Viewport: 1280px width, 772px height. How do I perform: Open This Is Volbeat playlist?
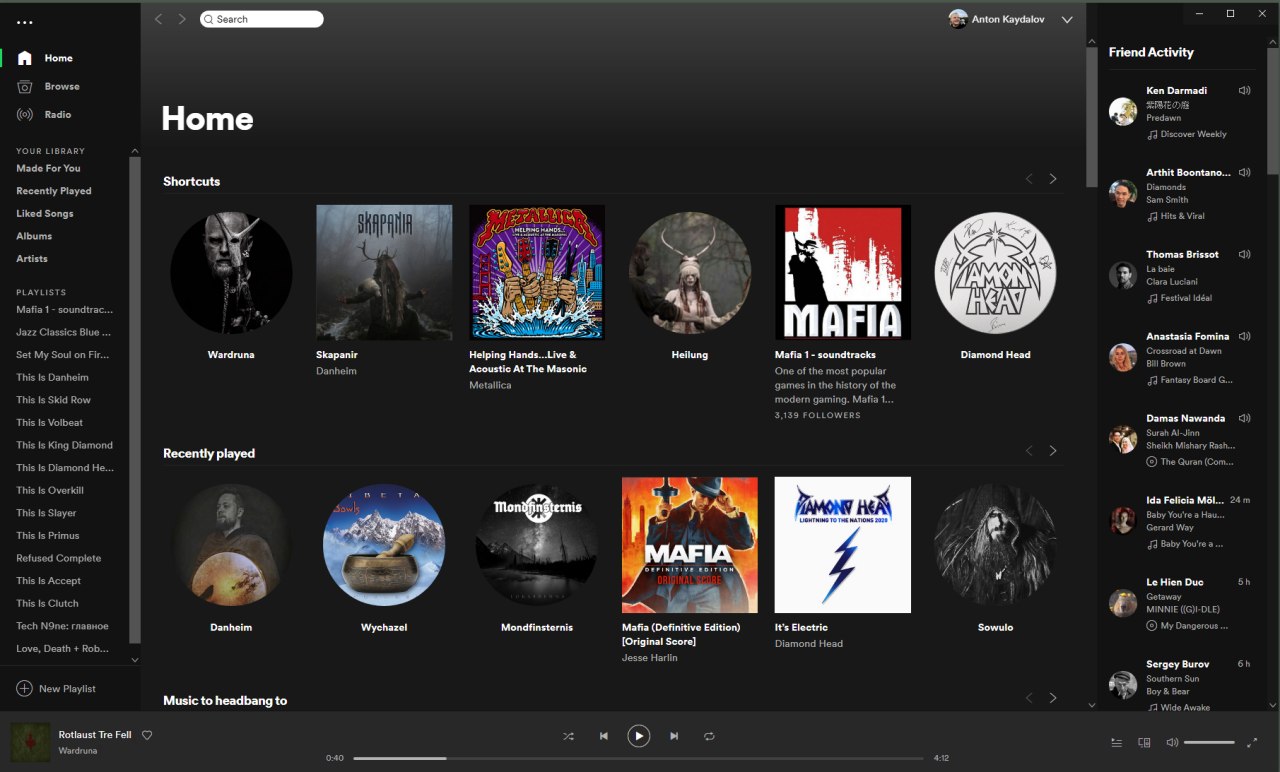click(x=49, y=422)
